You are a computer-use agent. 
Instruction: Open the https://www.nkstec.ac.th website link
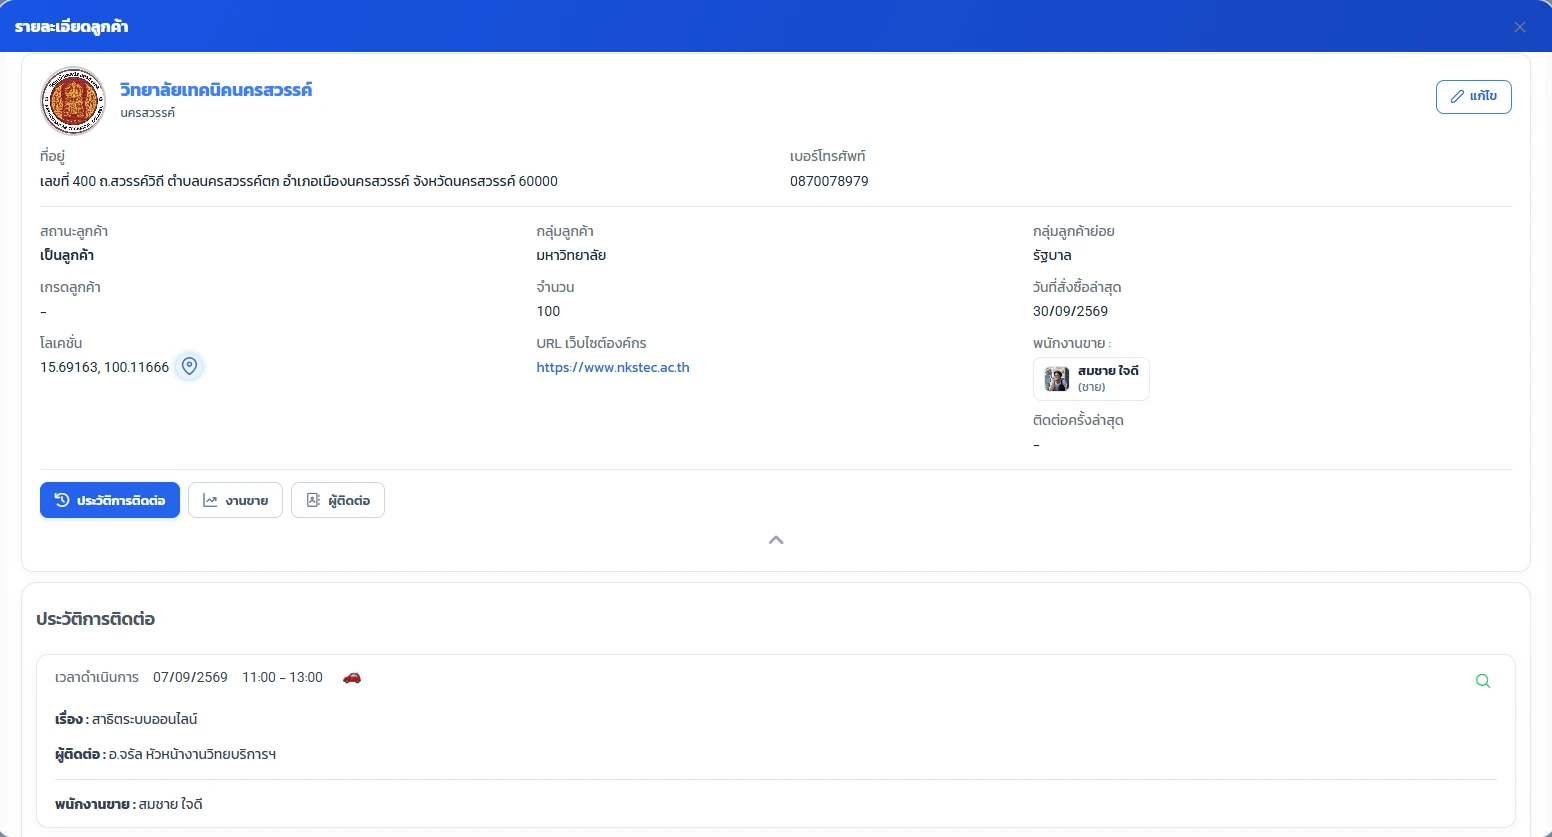click(613, 367)
